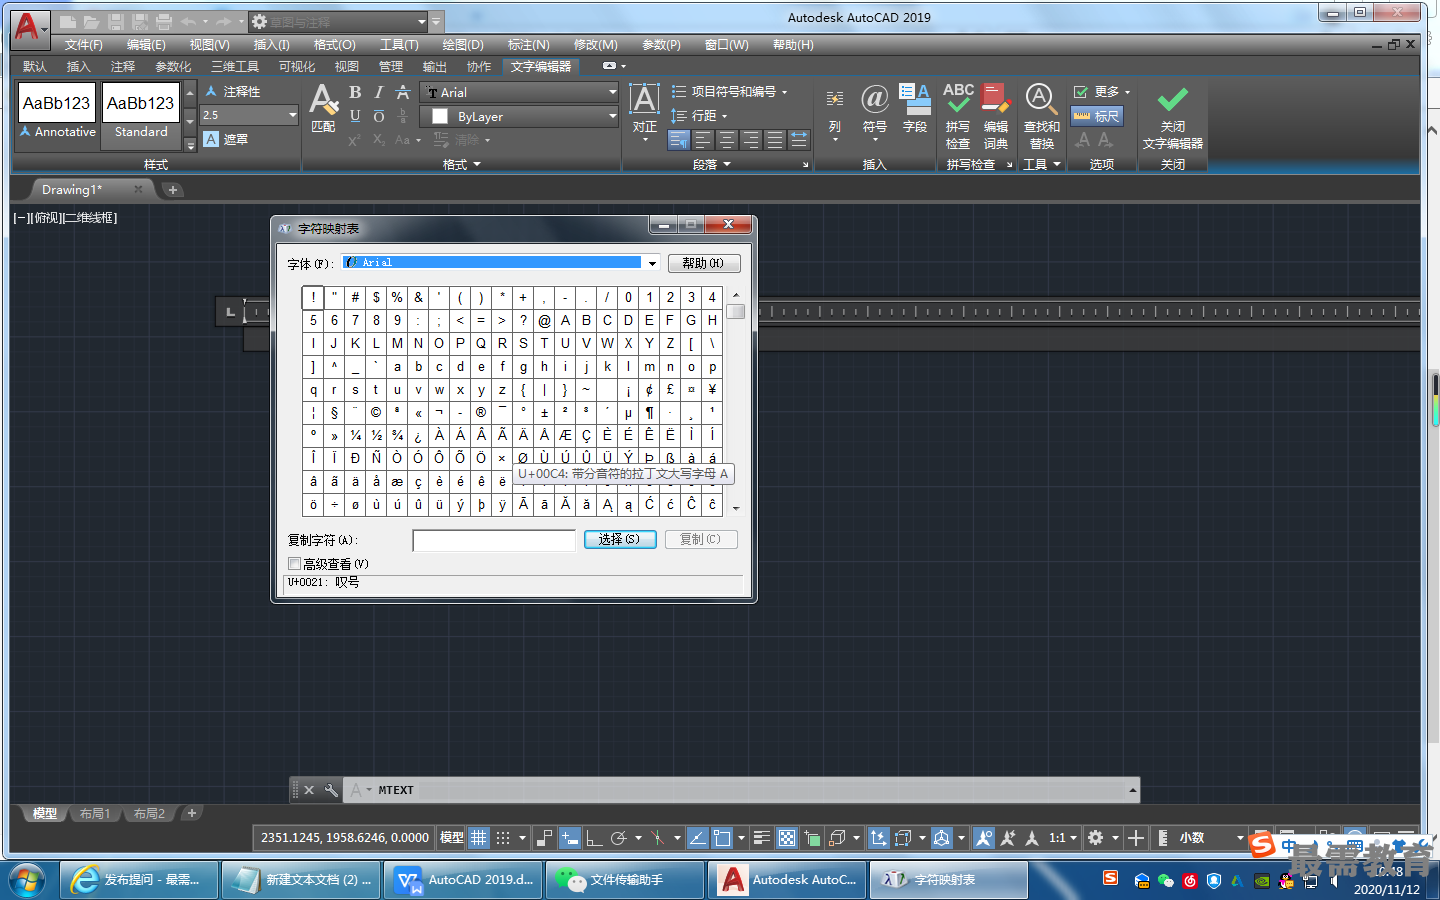Click the green checkmark to close text editor
Screen dimensions: 1440x900
1173,100
